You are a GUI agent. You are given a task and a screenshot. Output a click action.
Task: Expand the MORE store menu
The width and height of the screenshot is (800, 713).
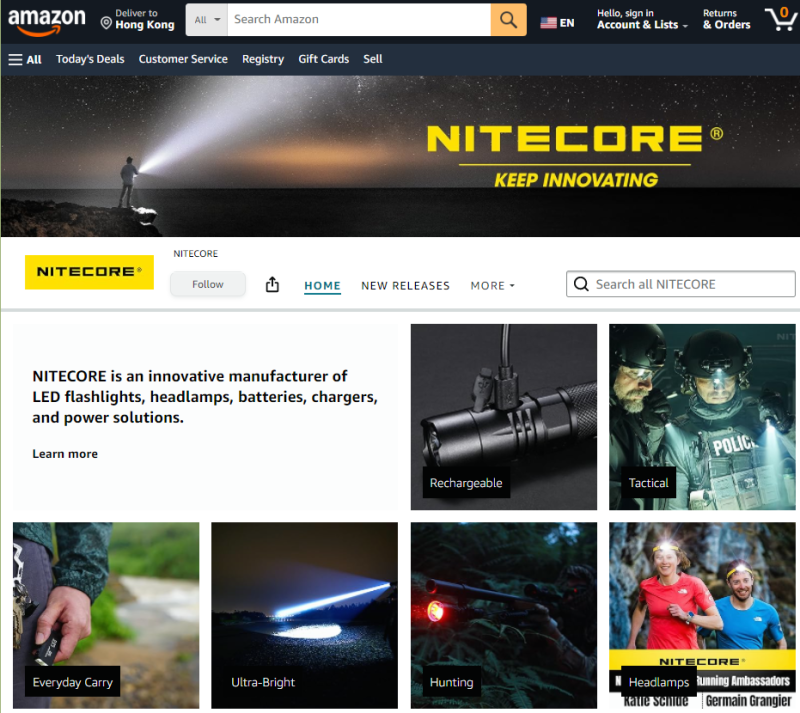[492, 286]
